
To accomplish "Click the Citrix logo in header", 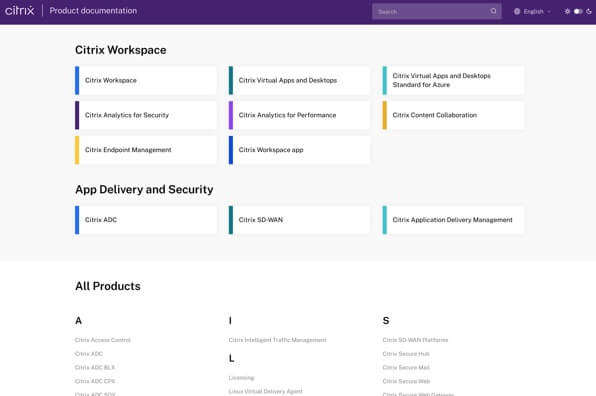I will coord(20,11).
